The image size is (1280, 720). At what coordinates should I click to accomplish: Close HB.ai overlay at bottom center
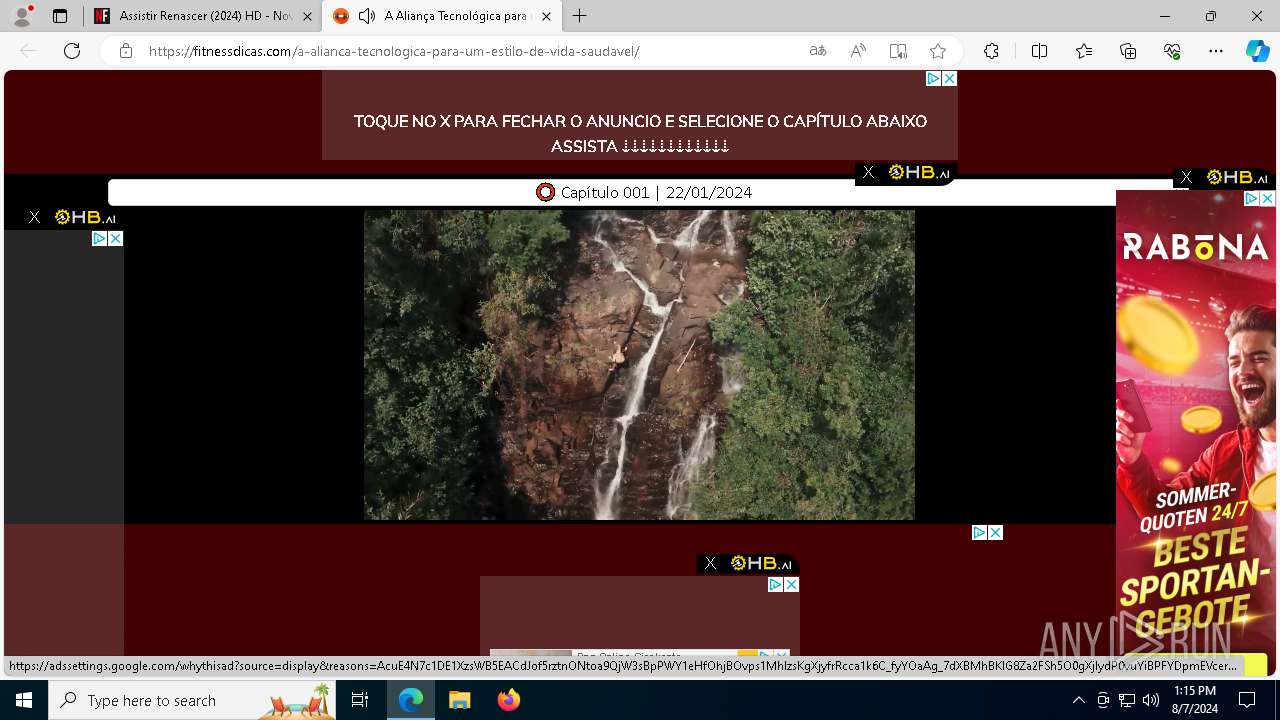pyautogui.click(x=710, y=563)
